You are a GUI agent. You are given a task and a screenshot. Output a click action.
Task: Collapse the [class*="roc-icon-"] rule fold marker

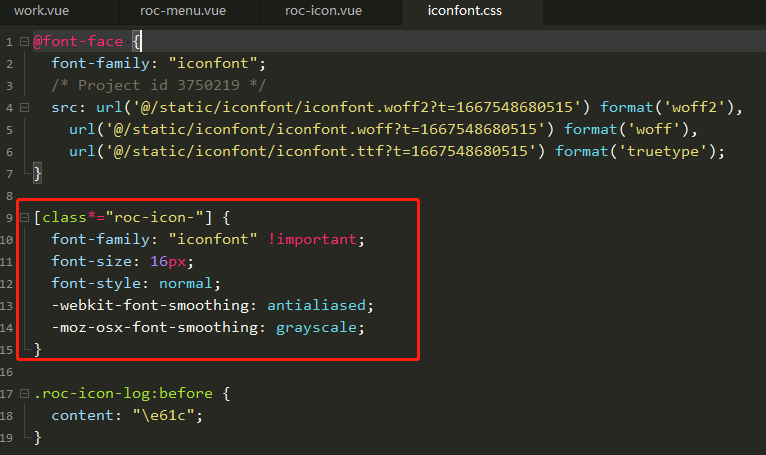click(x=23, y=218)
